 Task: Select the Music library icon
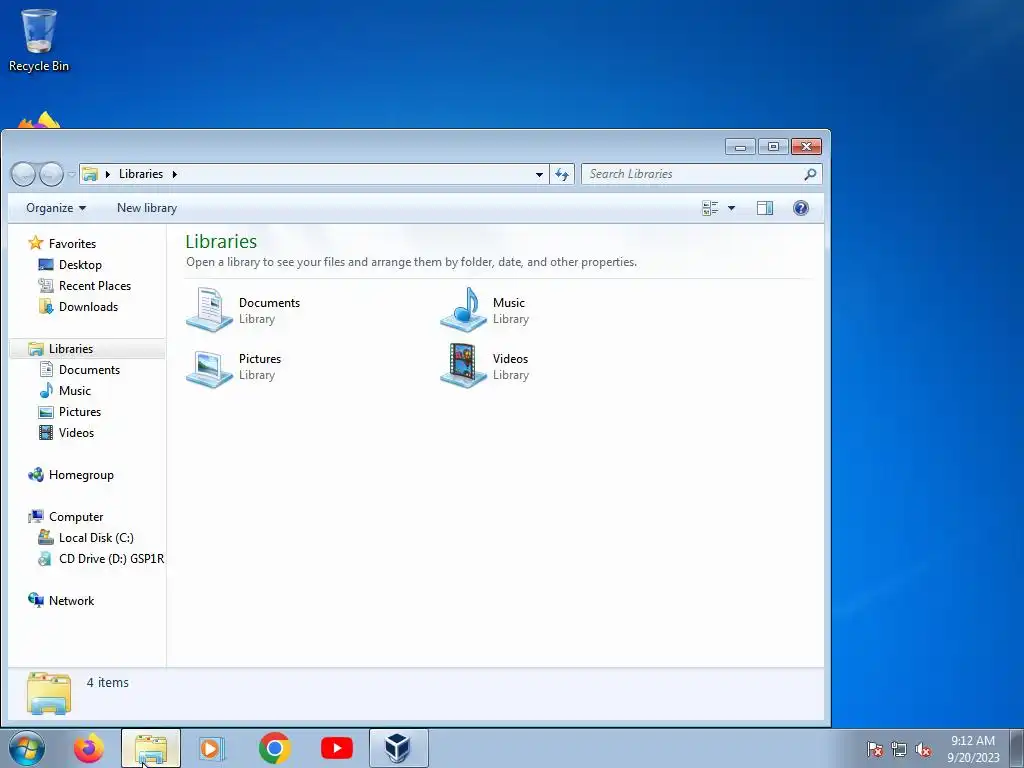[463, 310]
